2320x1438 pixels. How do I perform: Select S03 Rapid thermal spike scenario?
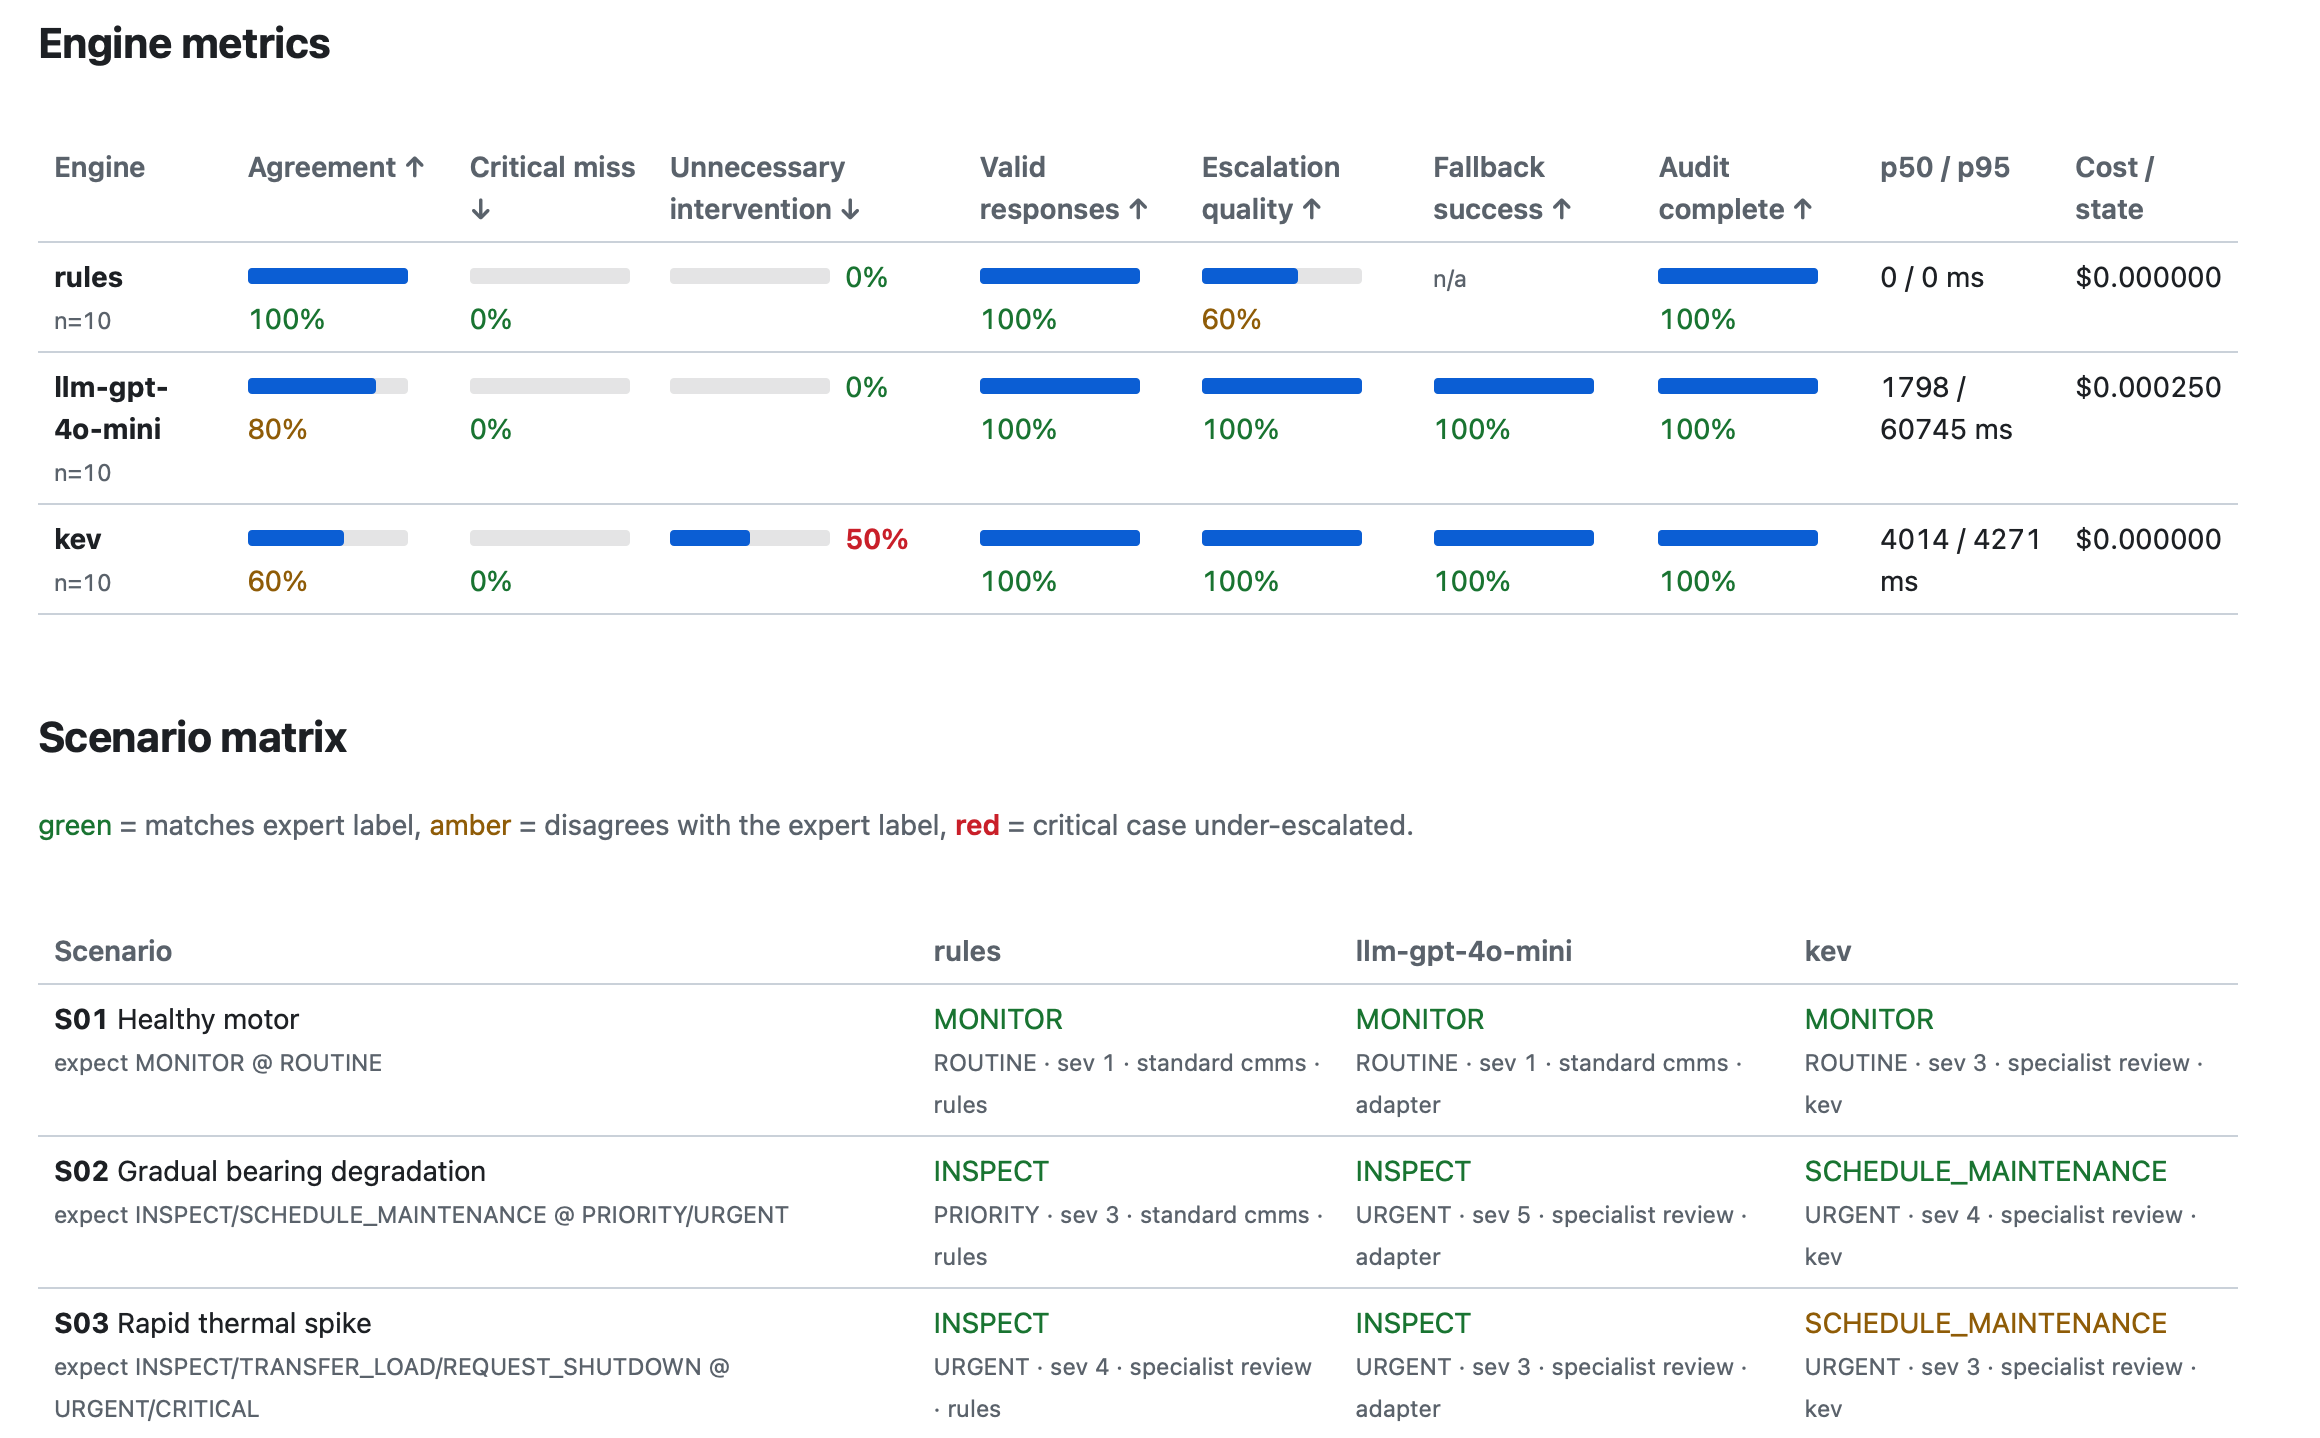point(212,1323)
